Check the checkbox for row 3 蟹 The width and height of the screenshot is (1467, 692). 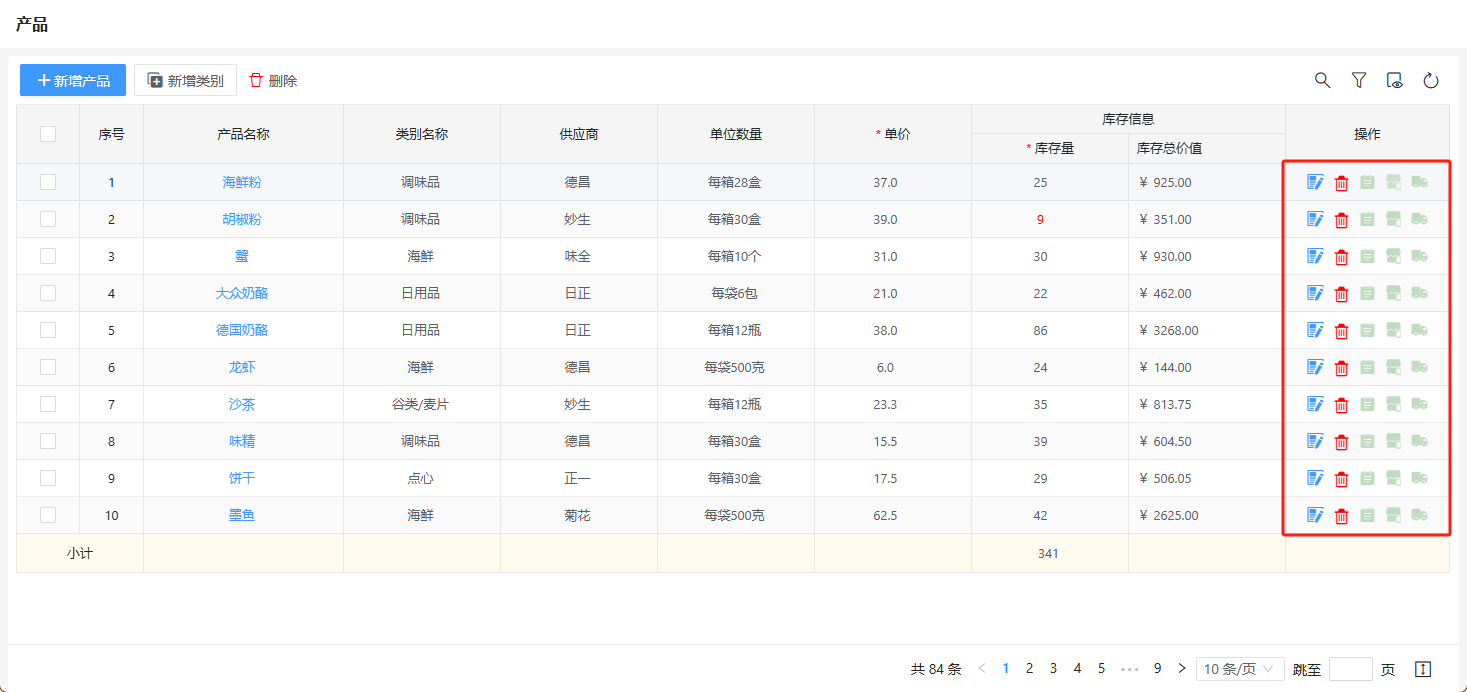pos(48,256)
